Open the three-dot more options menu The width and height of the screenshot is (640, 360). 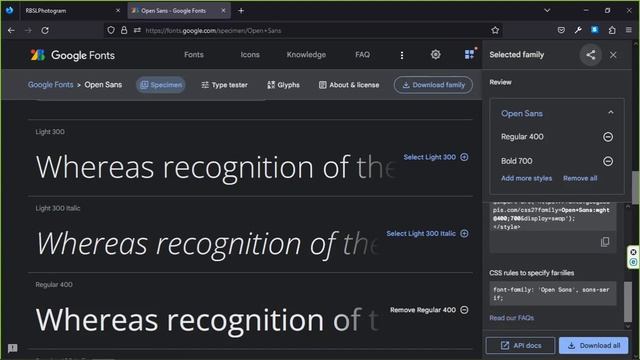pos(402,55)
